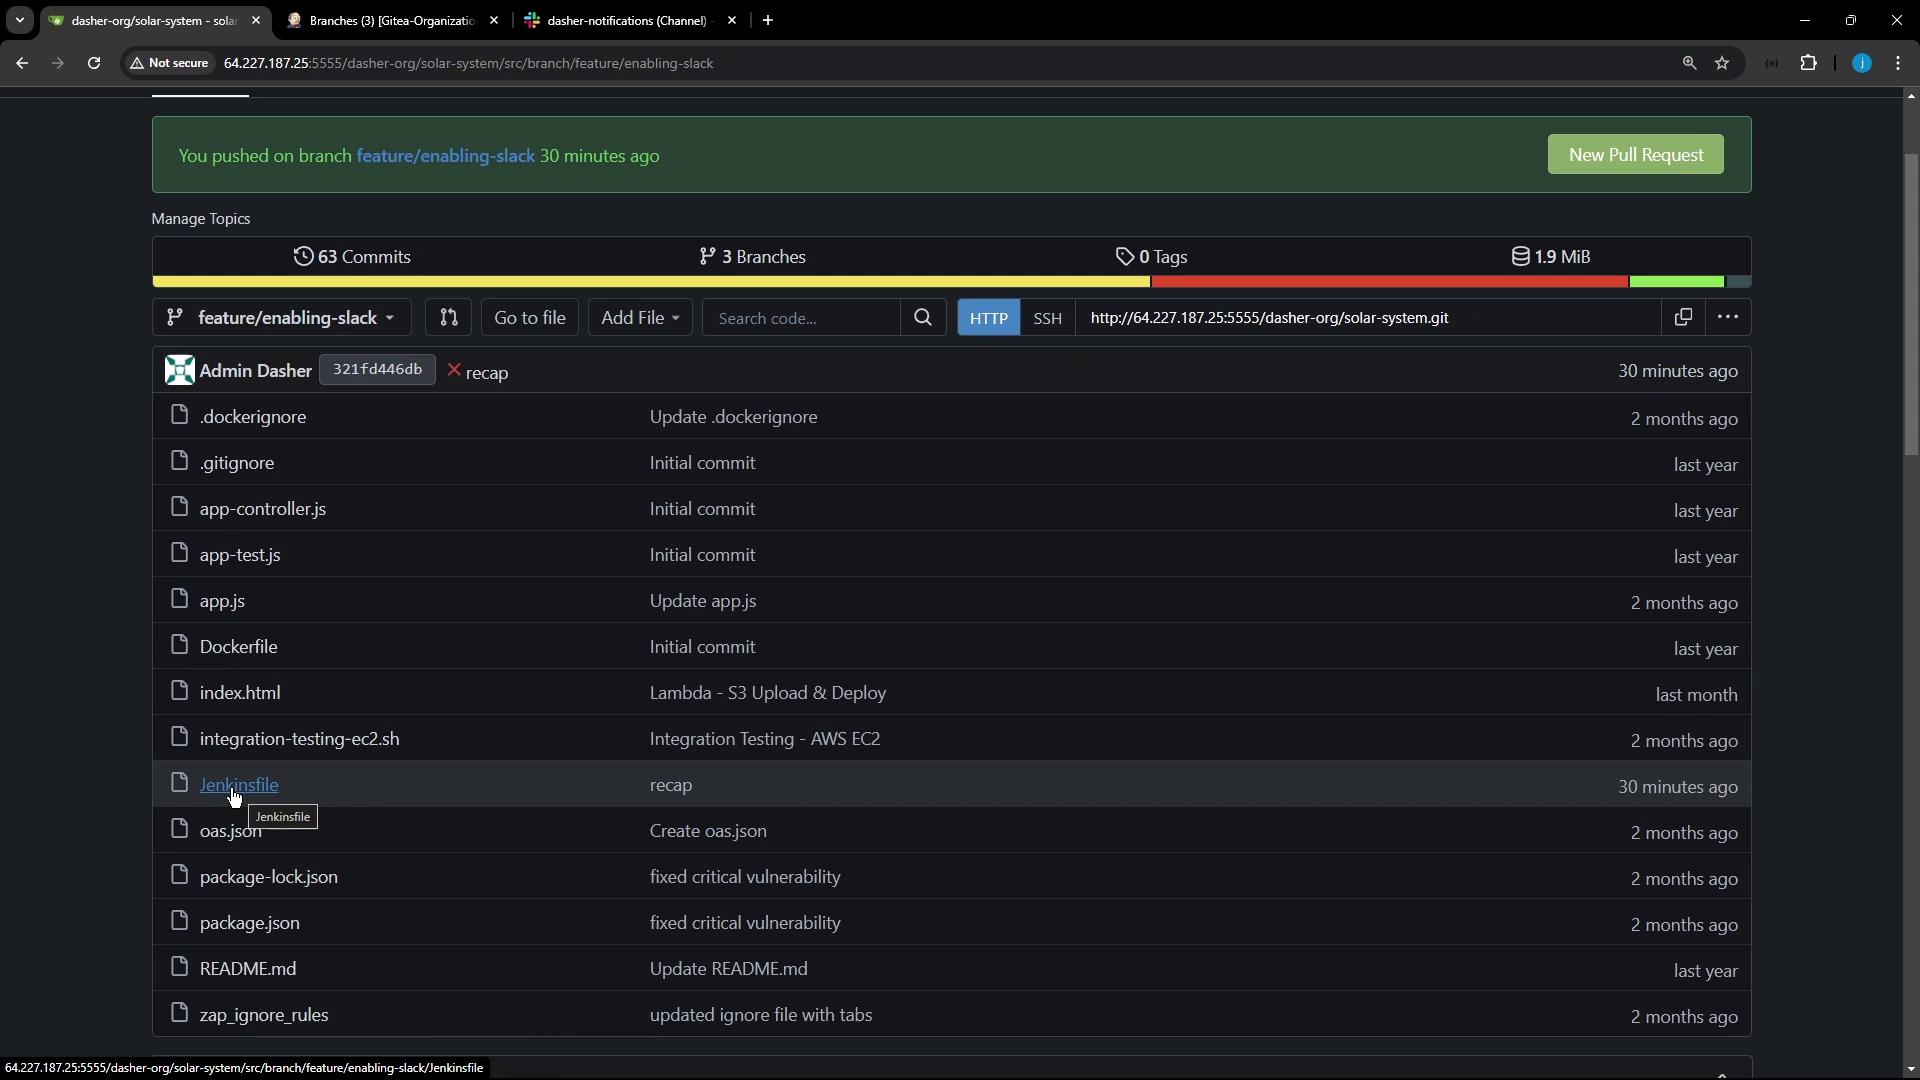Switch clone URL to SSH
Image resolution: width=1920 pixels, height=1080 pixels.
1047,318
